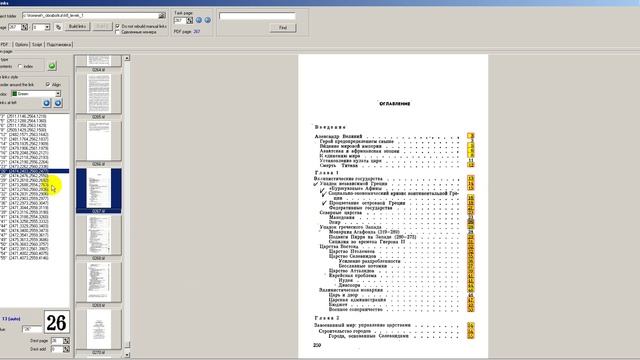
Task: Select list row starting with "44"
Action: click(x=34, y=226)
